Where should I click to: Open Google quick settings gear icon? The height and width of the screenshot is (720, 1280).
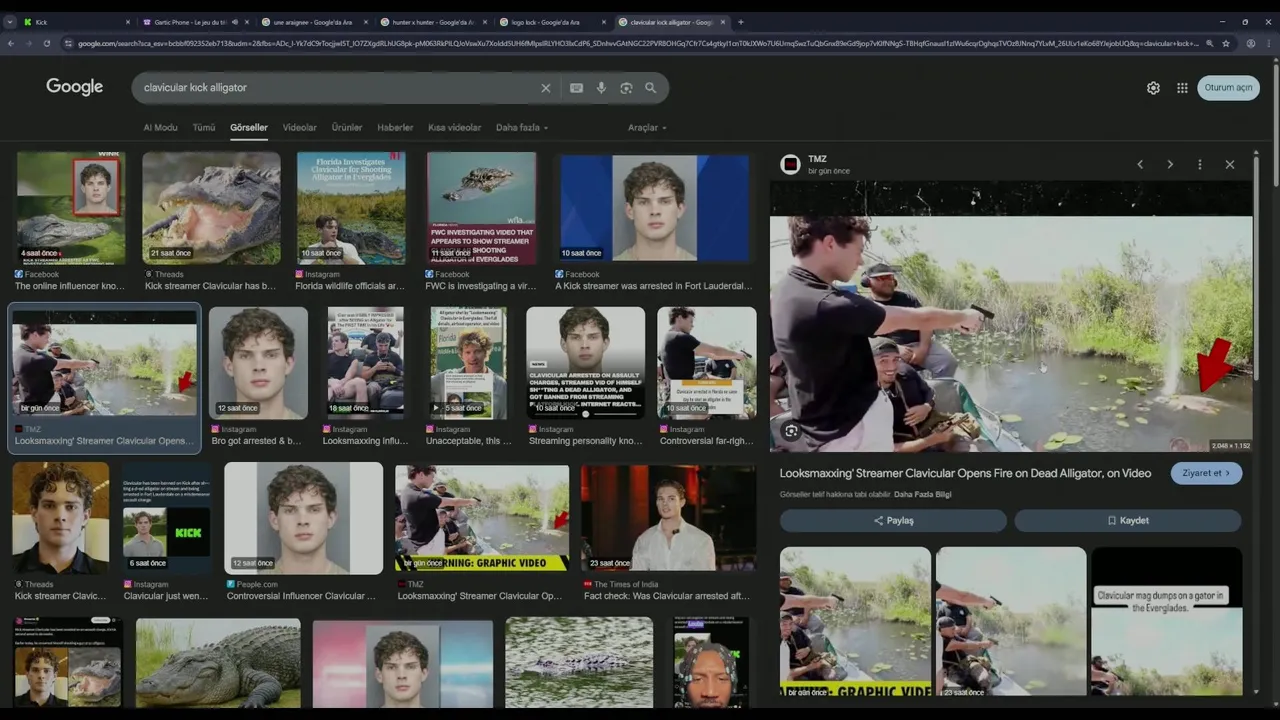1153,88
